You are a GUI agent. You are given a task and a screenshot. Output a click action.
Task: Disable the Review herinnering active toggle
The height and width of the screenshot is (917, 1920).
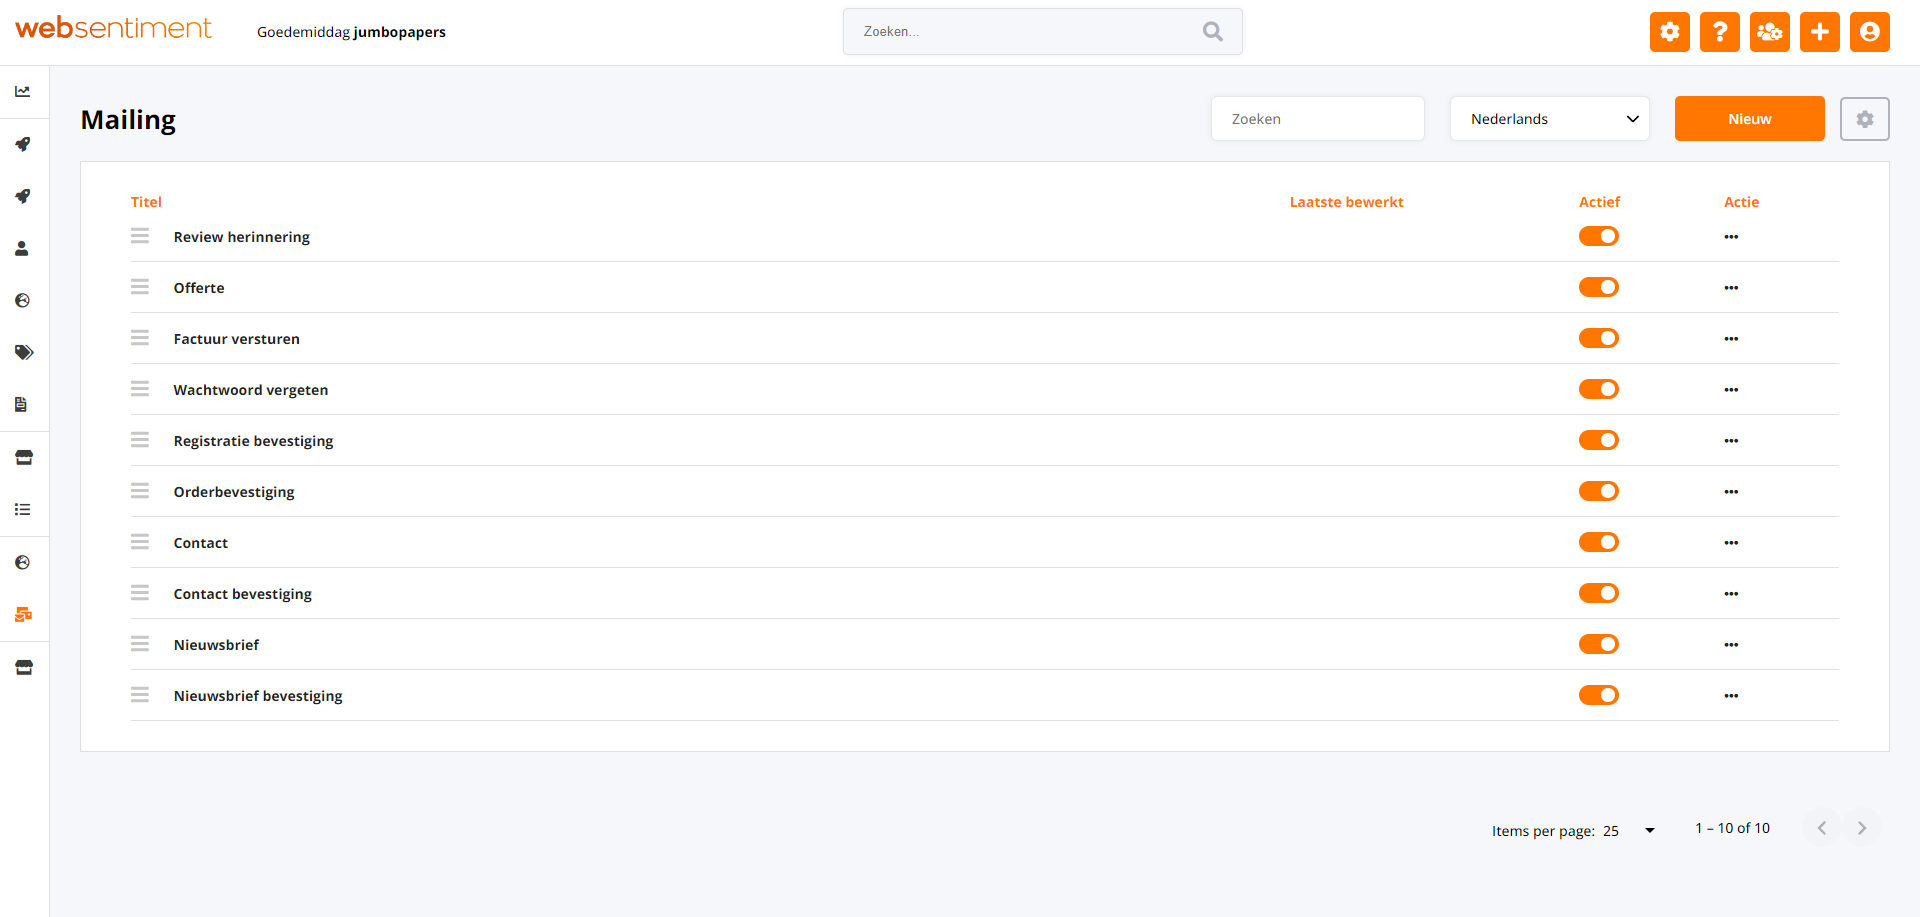tap(1598, 236)
